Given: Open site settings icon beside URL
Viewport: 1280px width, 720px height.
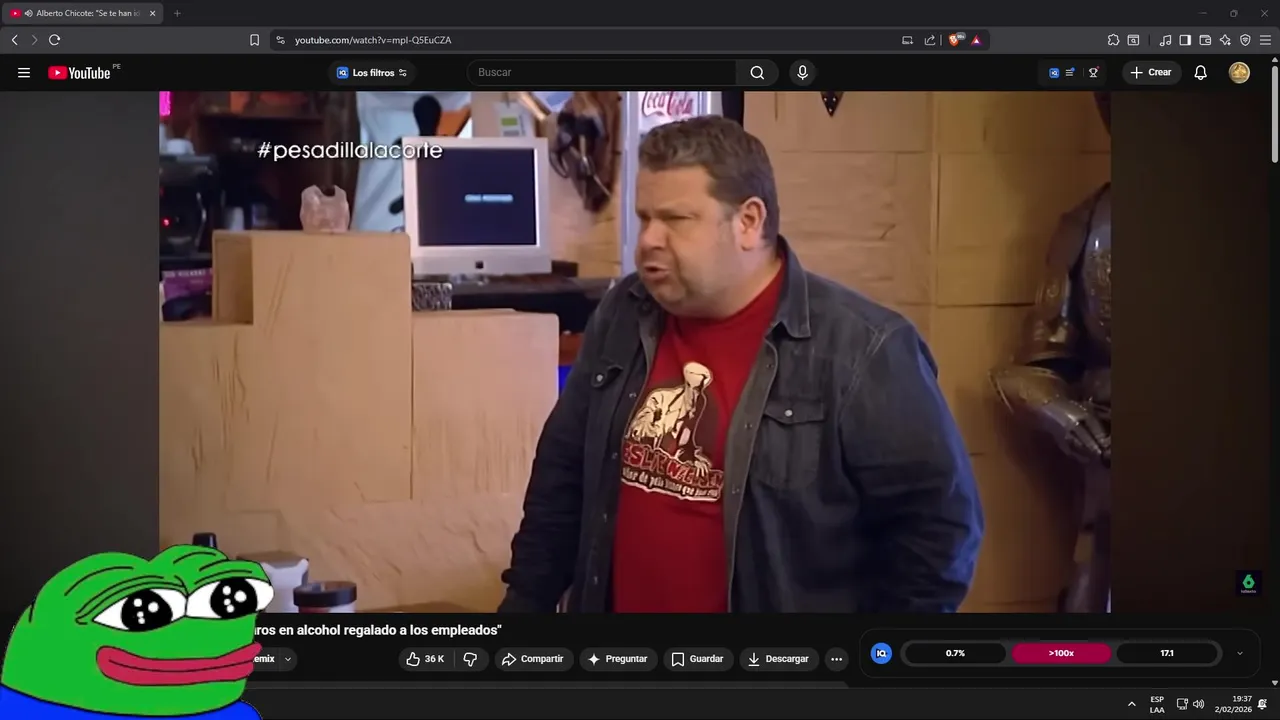Looking at the screenshot, I should [x=280, y=40].
